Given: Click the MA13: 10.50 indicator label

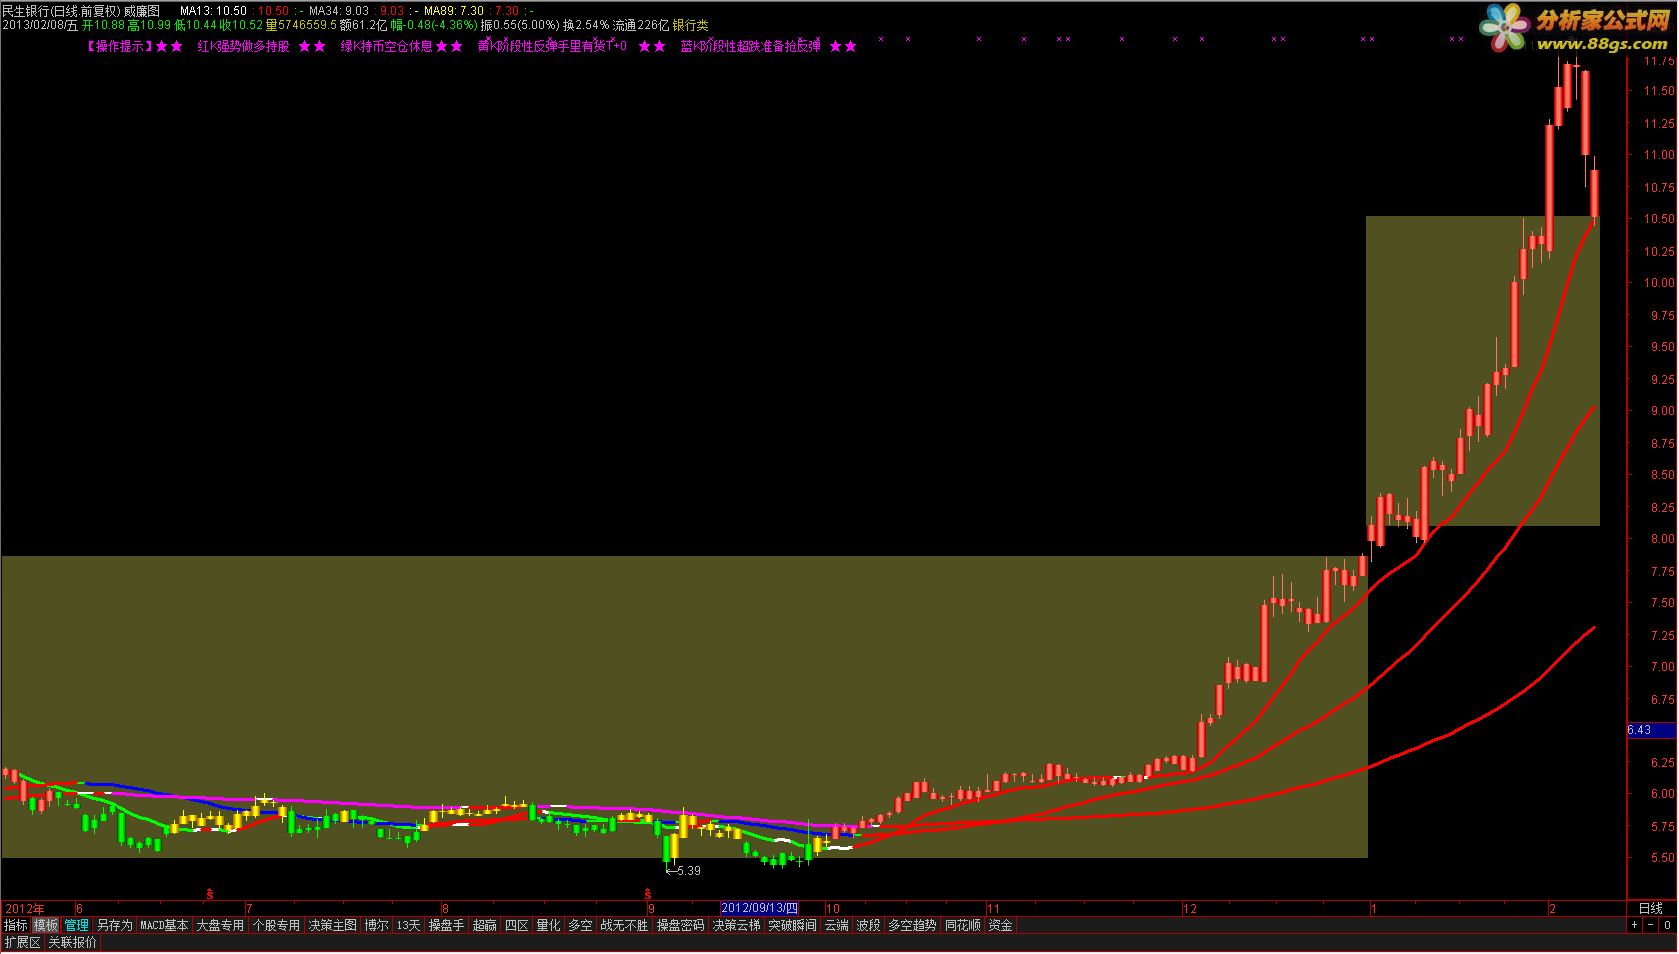Looking at the screenshot, I should pos(213,11).
